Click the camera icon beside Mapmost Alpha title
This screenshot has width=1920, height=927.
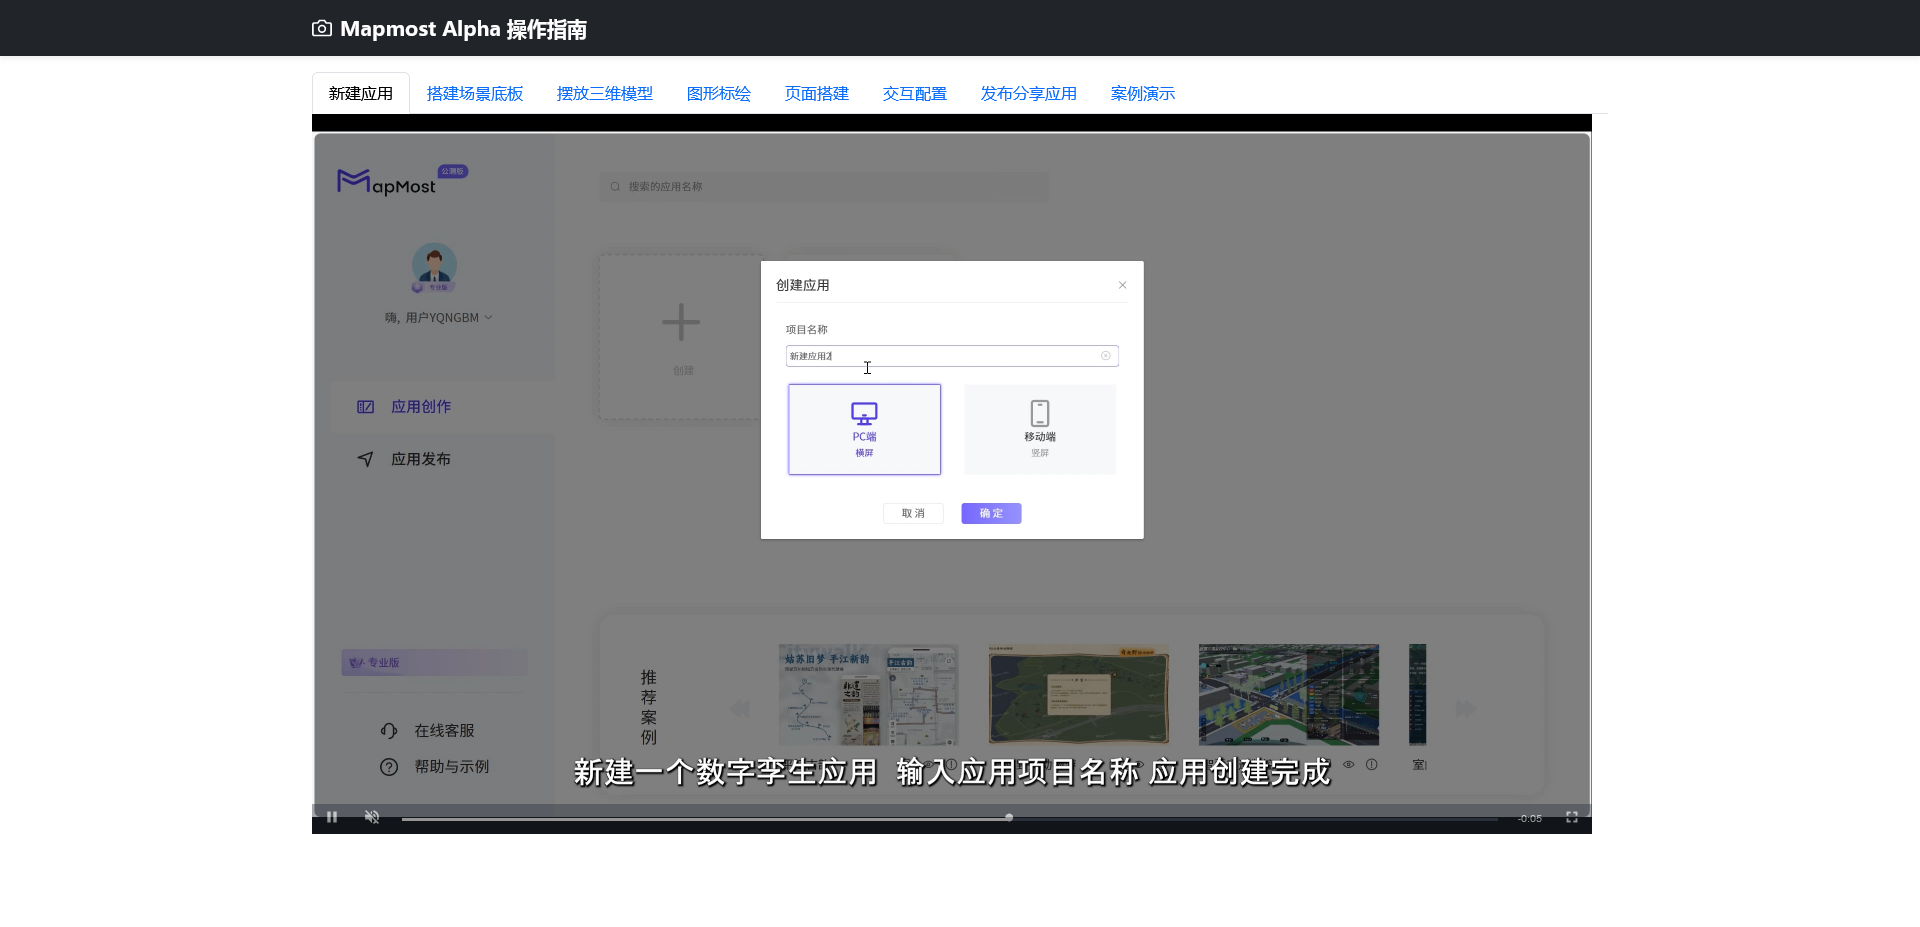[x=322, y=29]
